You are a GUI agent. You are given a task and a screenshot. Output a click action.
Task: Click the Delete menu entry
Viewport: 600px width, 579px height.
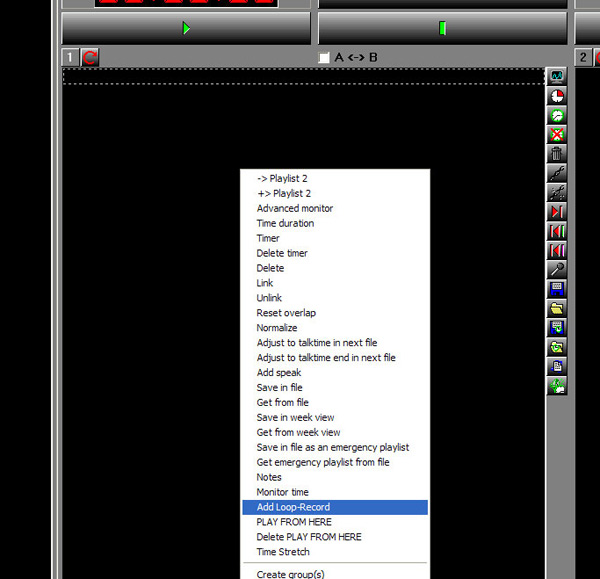335,268
